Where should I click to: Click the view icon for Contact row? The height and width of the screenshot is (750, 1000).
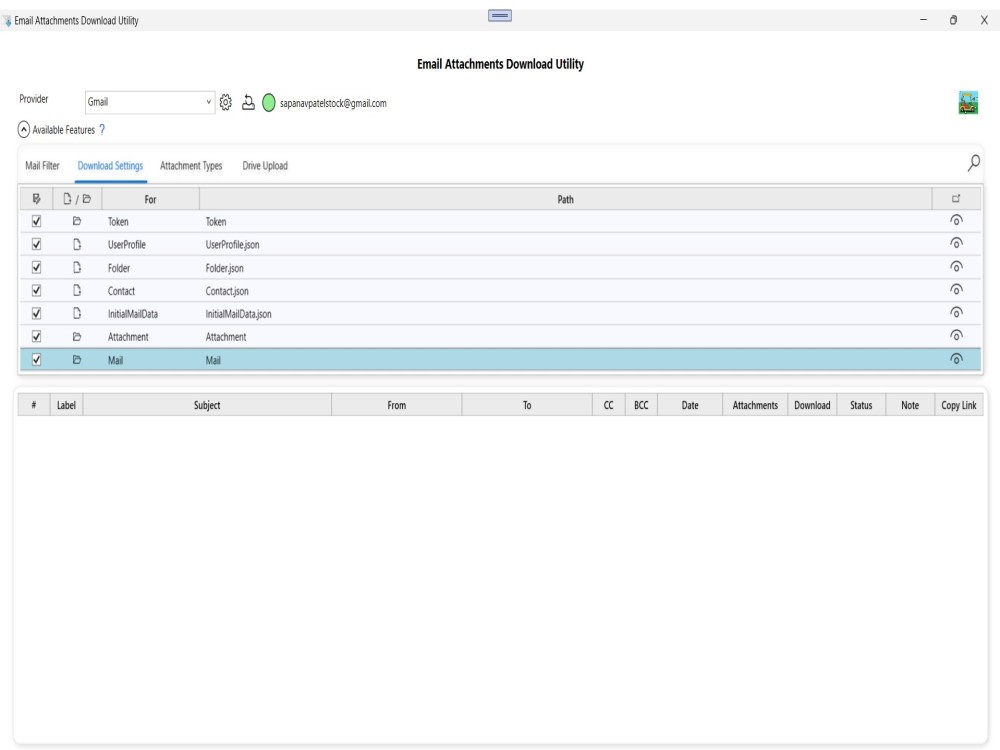(956, 290)
